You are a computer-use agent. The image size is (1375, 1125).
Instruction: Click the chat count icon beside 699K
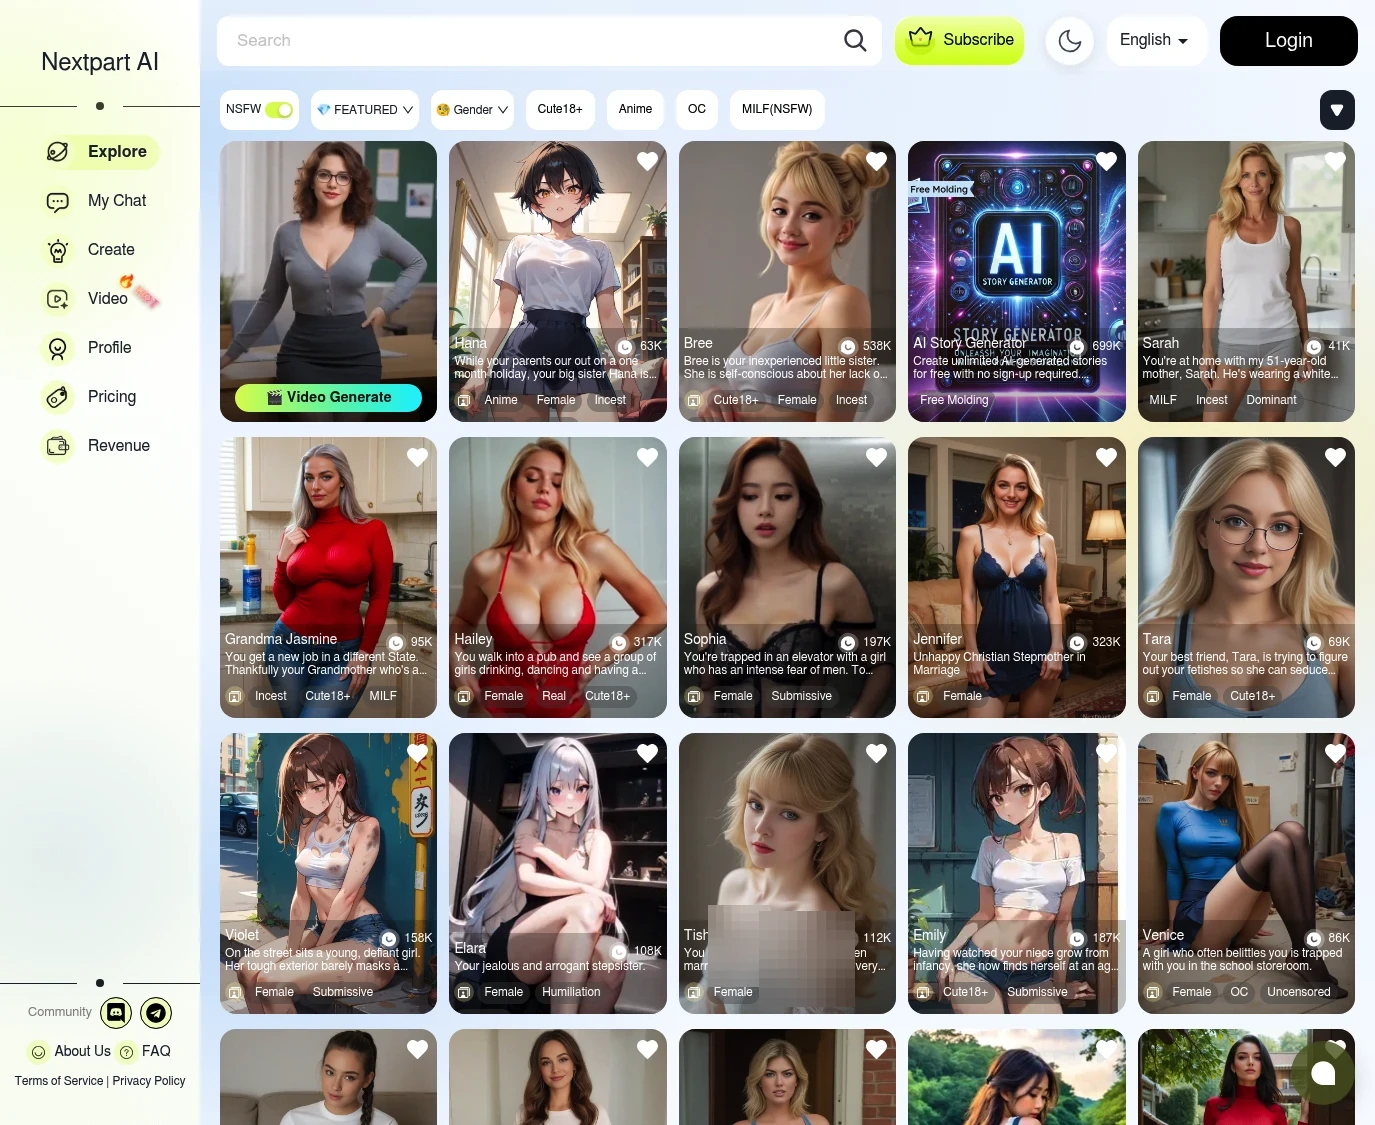click(x=1077, y=347)
